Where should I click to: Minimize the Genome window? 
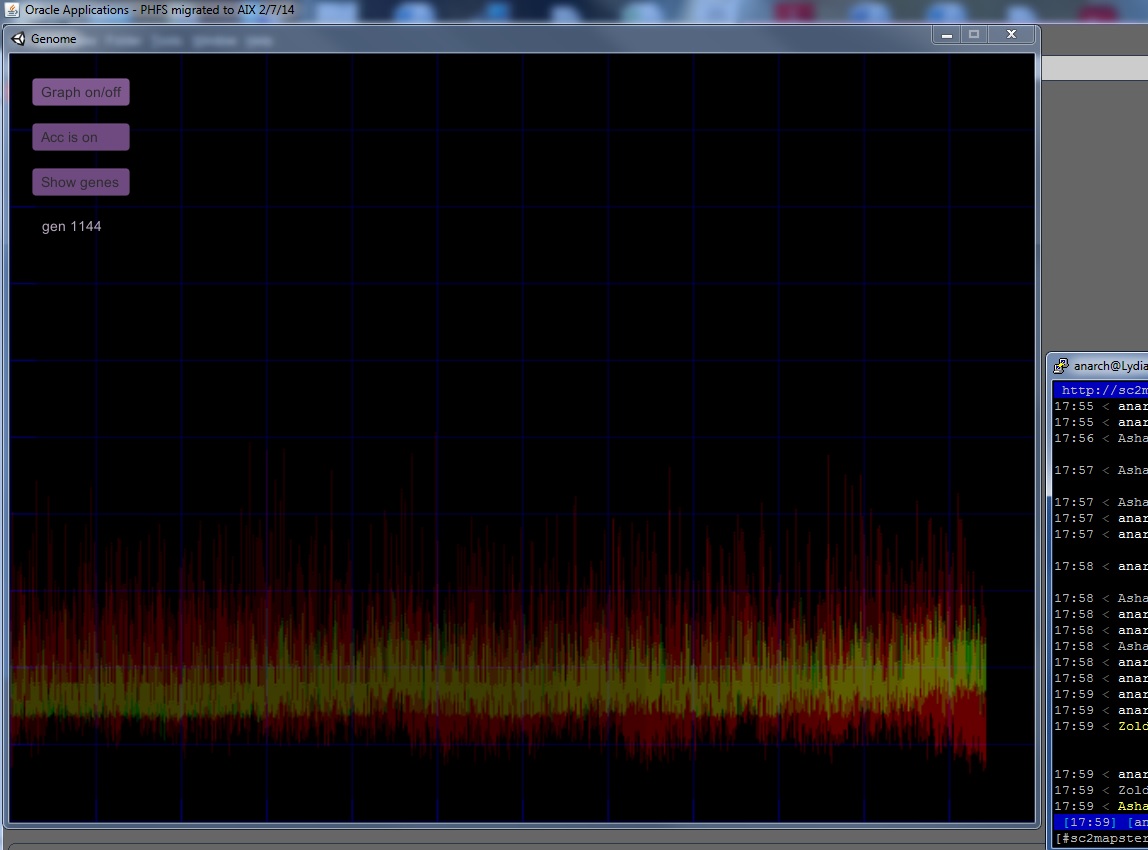(x=947, y=34)
